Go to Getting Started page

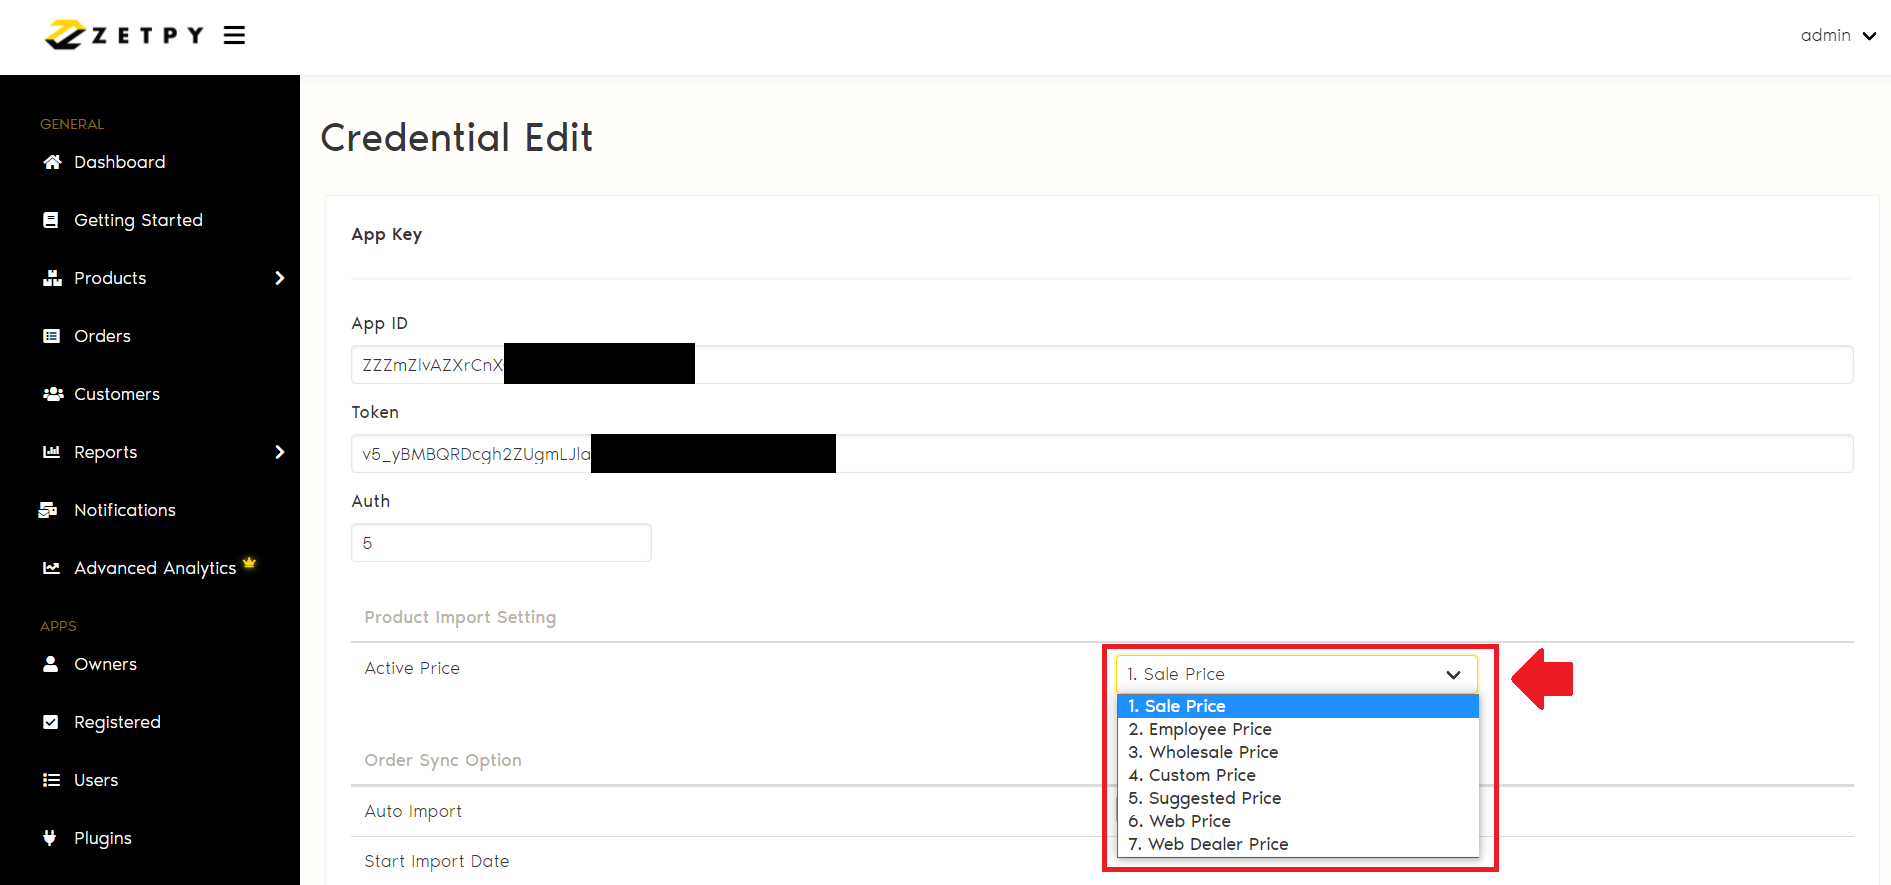(138, 220)
